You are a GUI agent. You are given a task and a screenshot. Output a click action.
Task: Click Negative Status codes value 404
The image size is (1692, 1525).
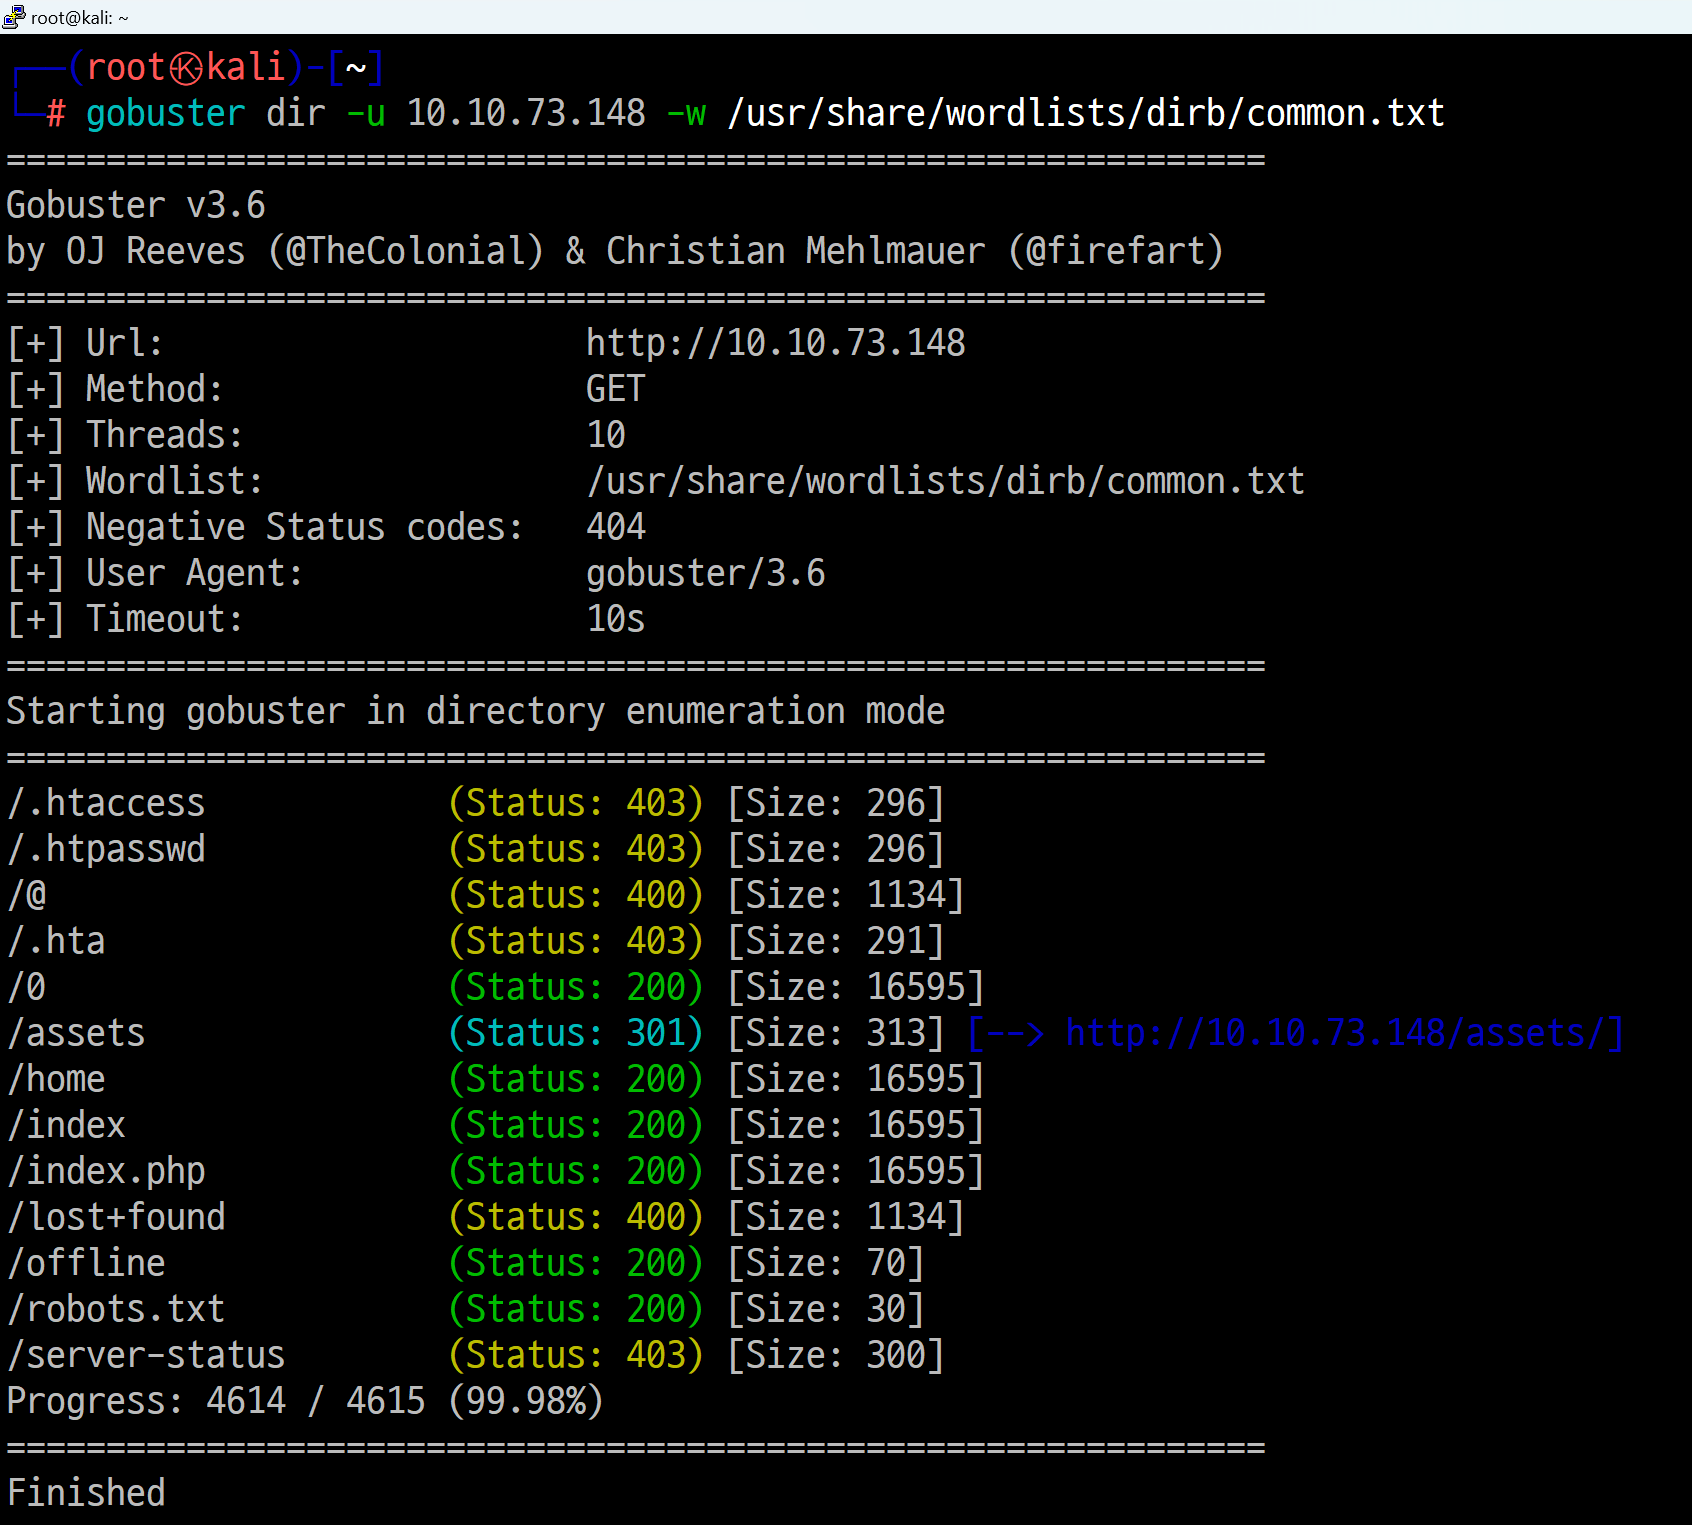[x=616, y=527]
